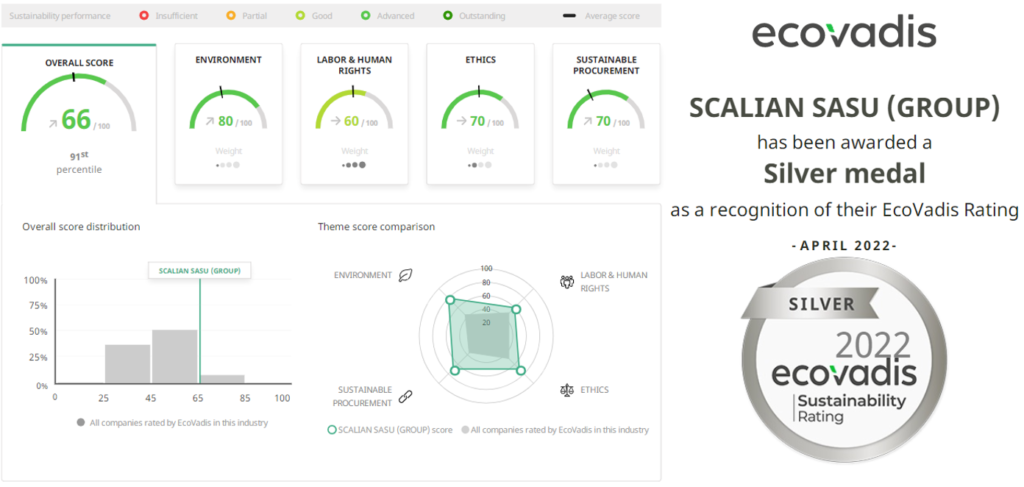This screenshot has width=1024, height=487.
Task: Click the 100% y-axis label on histogram
Action: tap(35, 281)
